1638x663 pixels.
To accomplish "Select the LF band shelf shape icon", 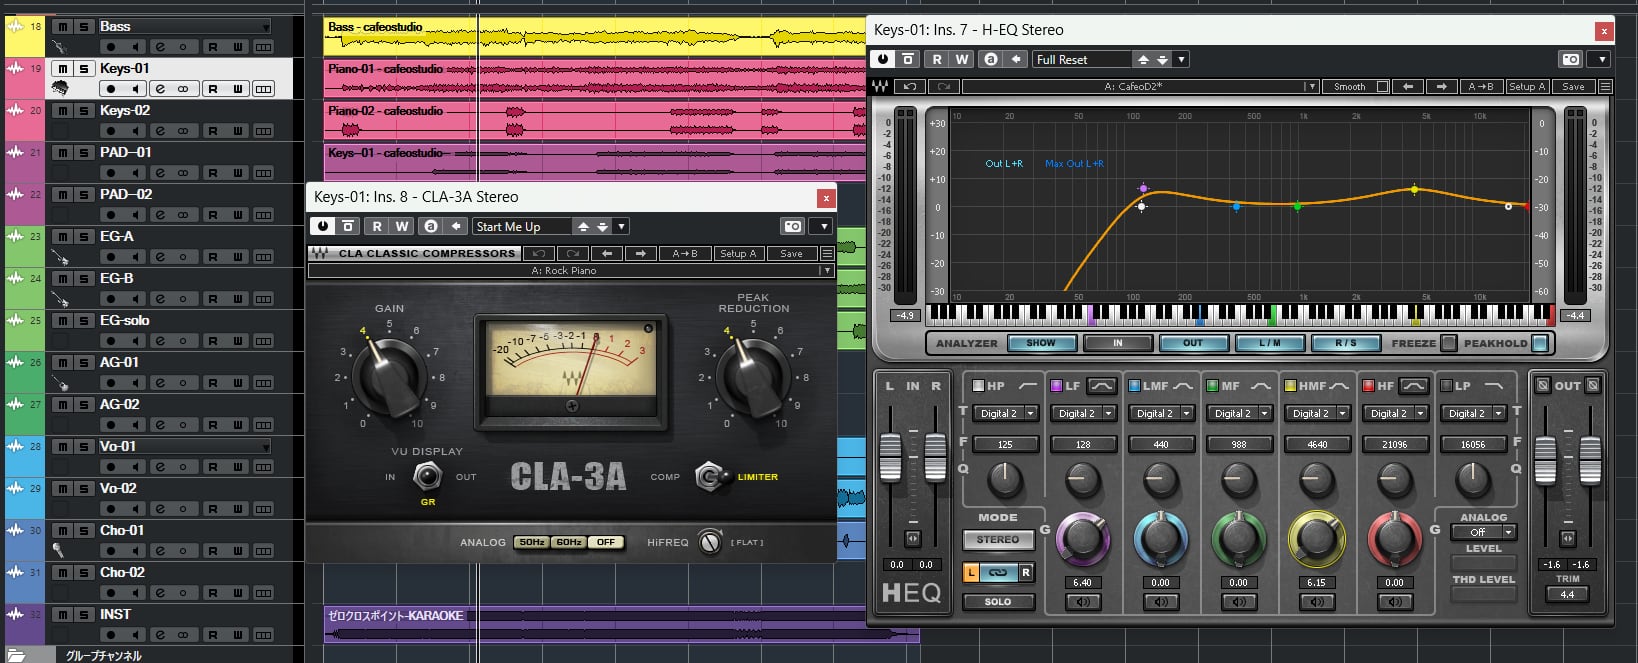I will tap(1101, 386).
